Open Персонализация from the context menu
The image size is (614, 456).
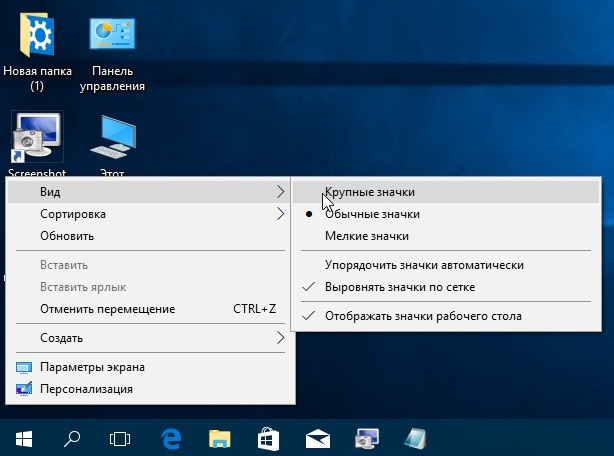click(150, 389)
